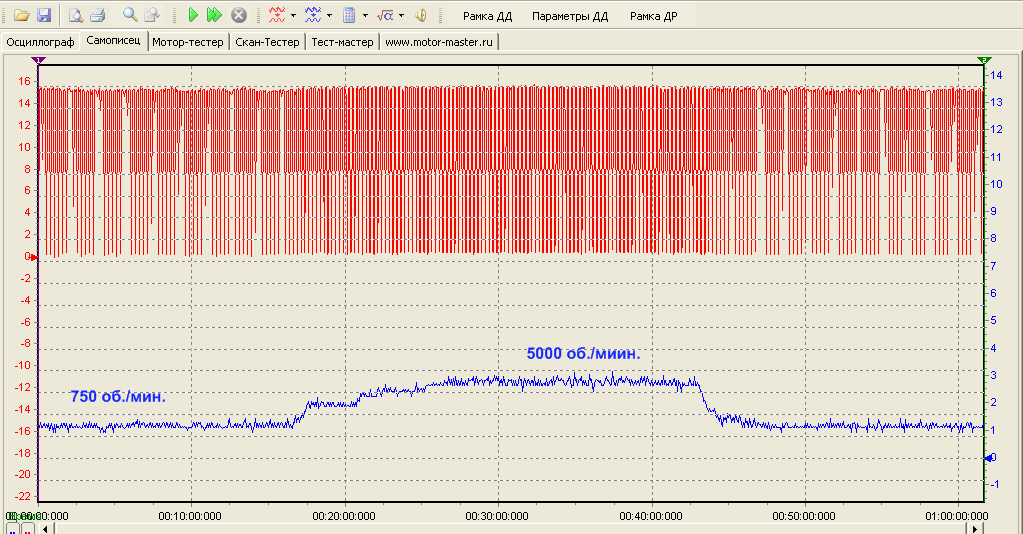Open Параметры ДД
Screen dimensions: 1023x534
(570, 16)
